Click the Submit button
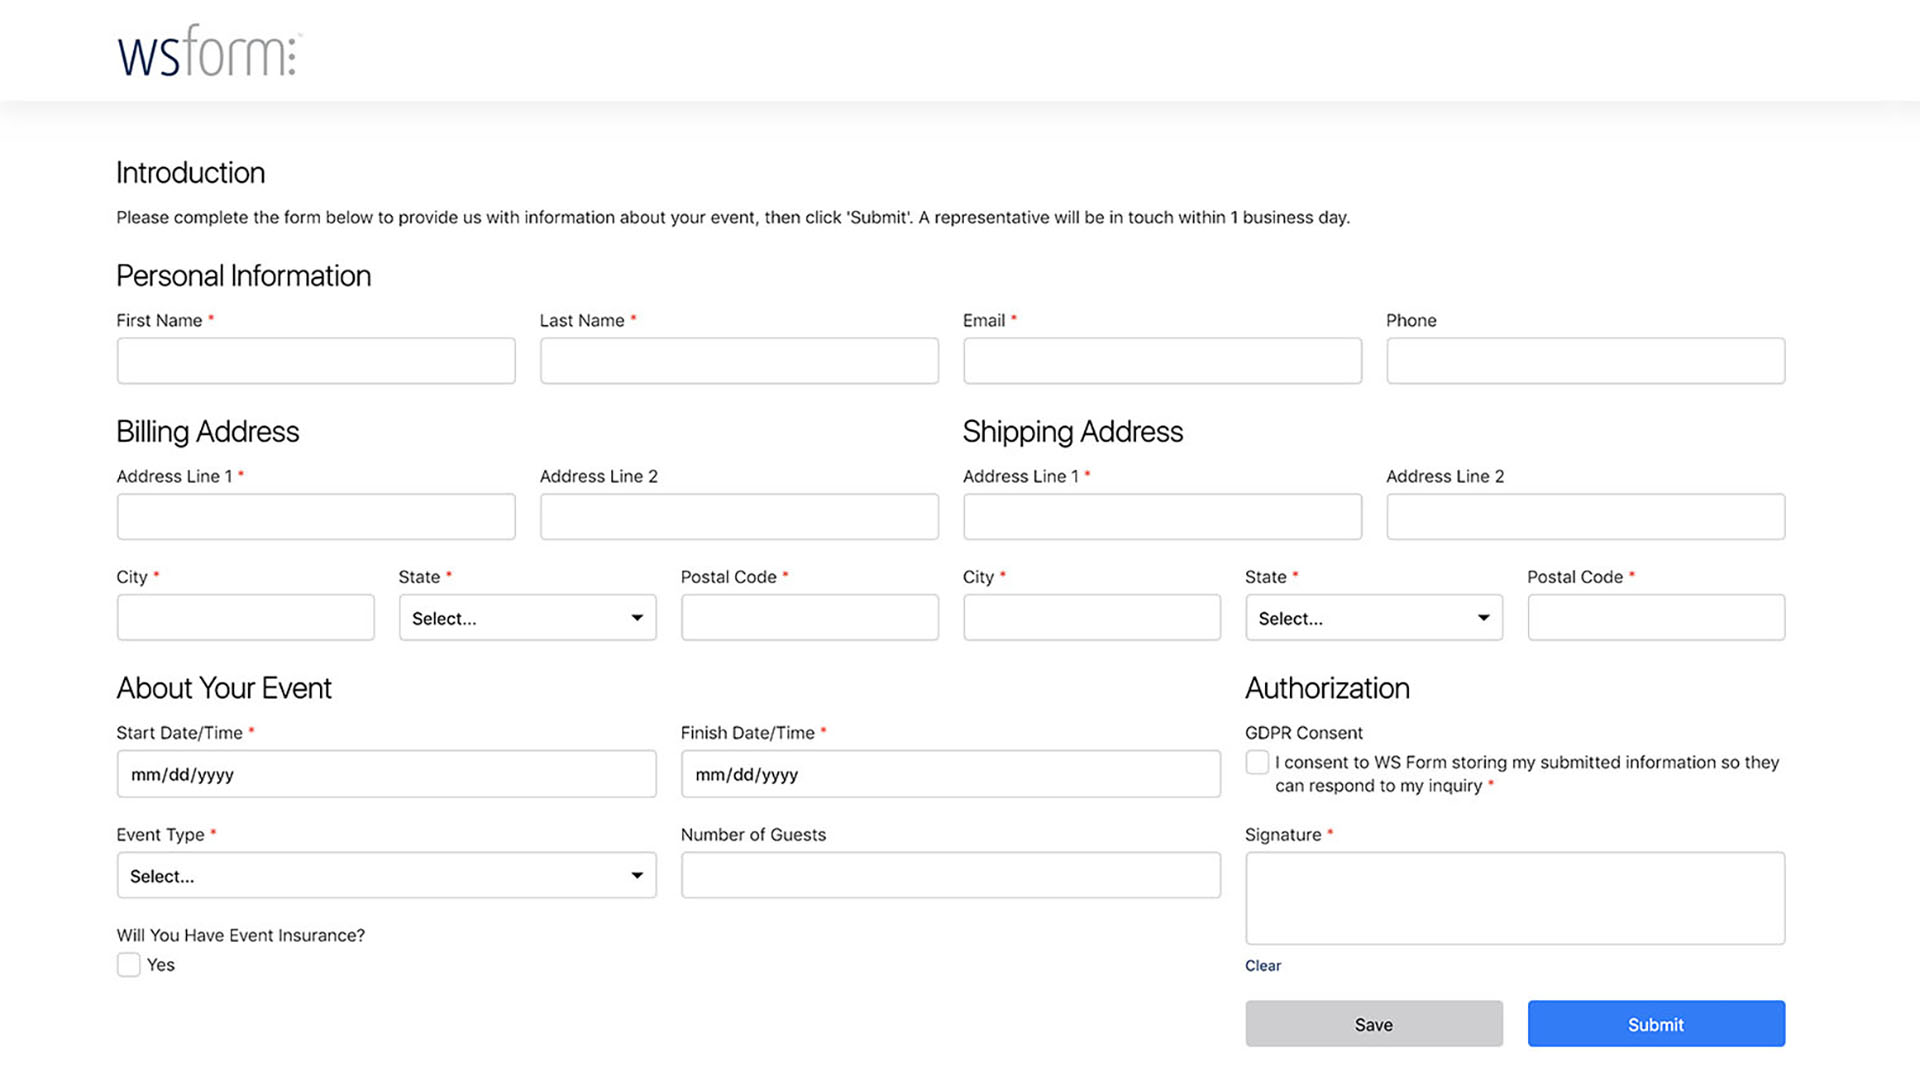This screenshot has height=1080, width=1920. click(1655, 1024)
